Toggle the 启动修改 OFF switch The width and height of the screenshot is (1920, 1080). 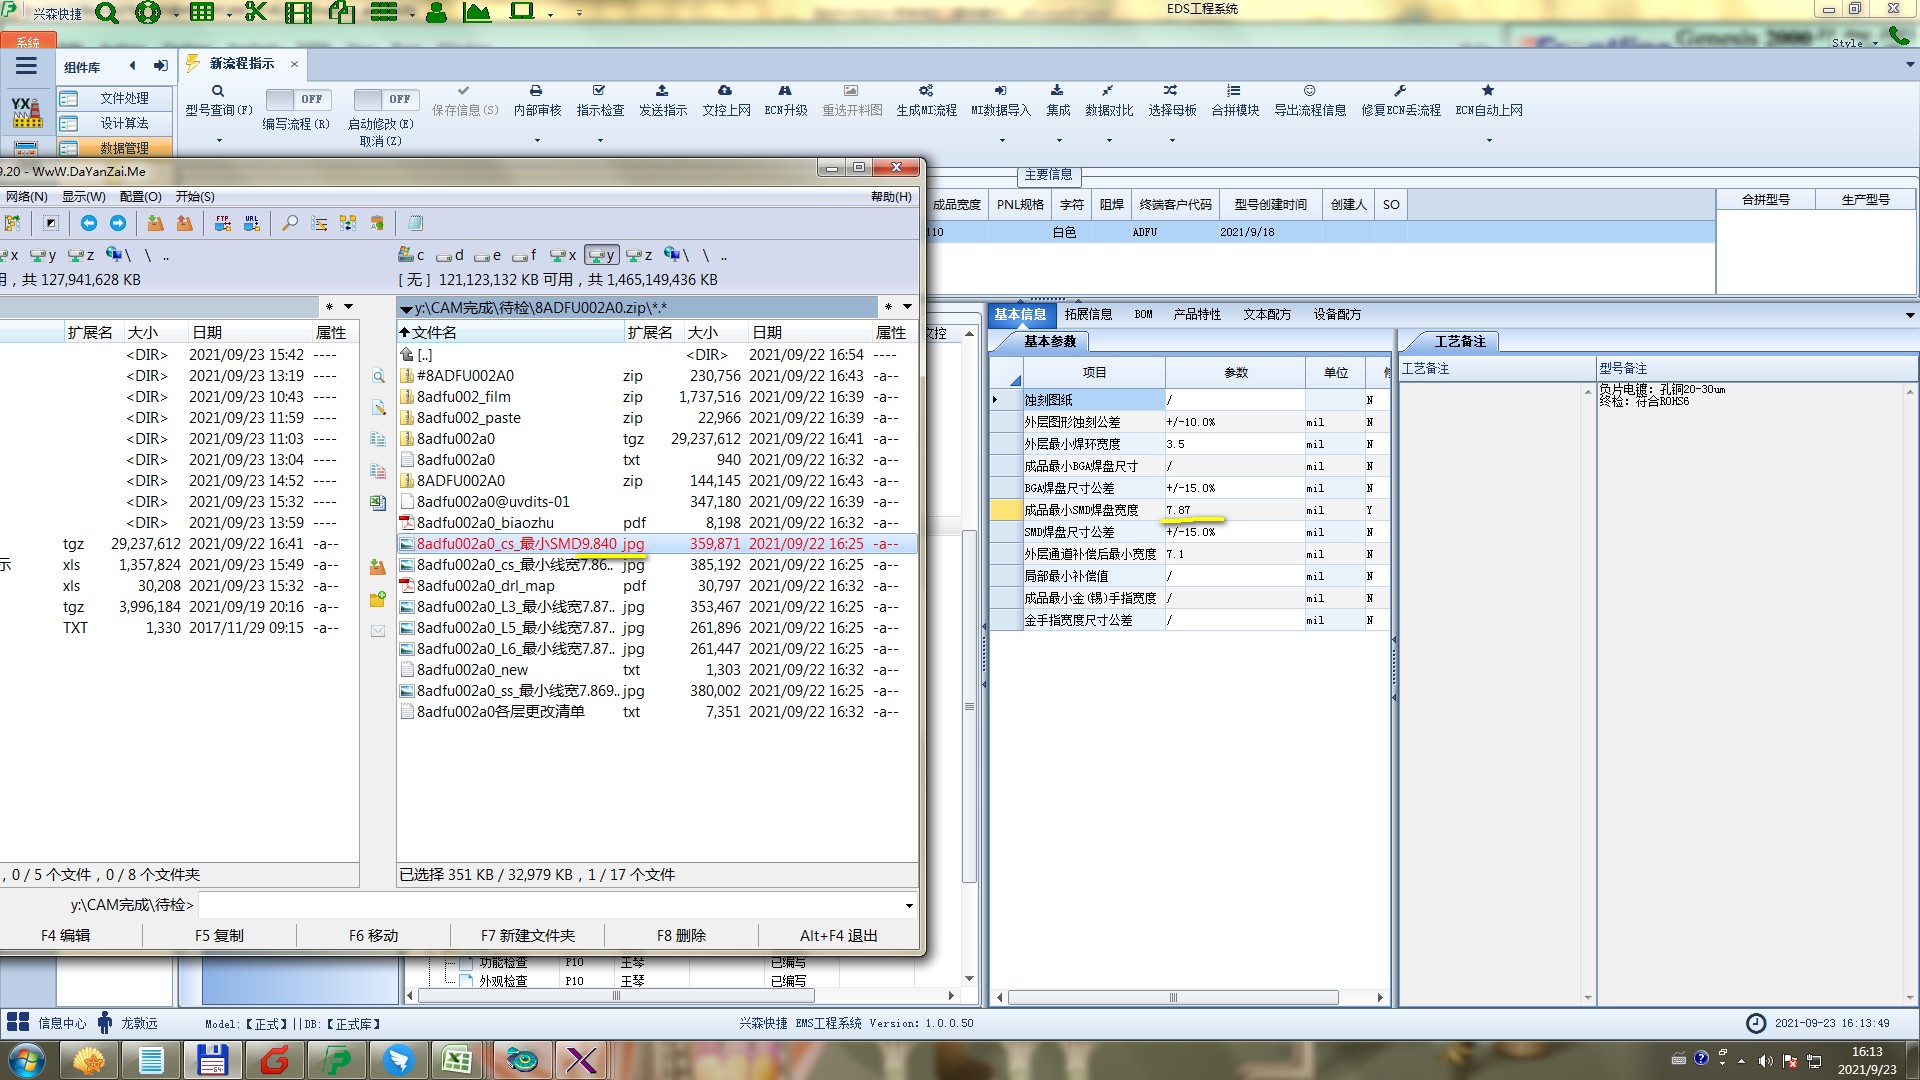click(384, 99)
